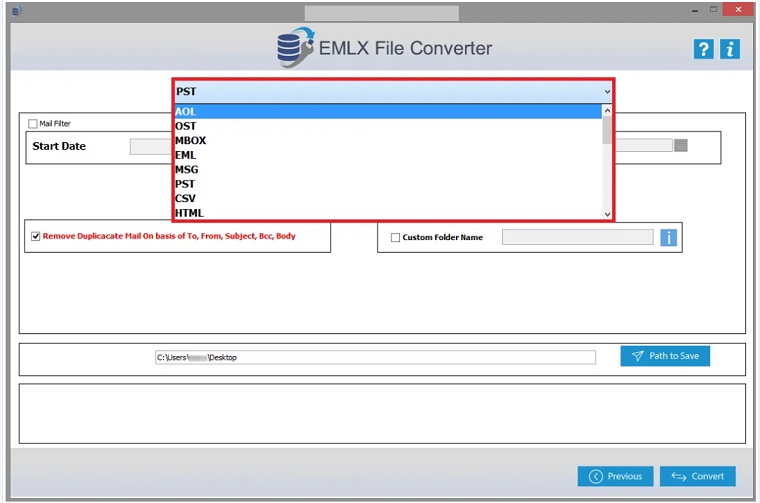
Task: Click the list scrollbar up arrow
Action: [607, 110]
